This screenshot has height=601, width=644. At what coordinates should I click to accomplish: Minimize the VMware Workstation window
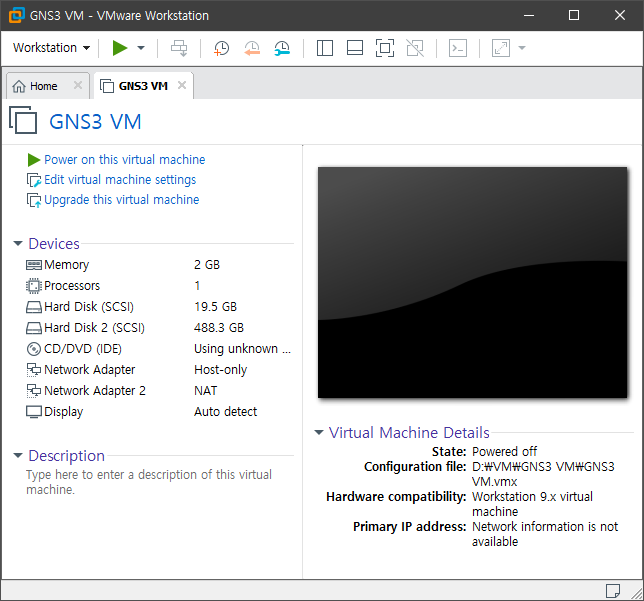(x=529, y=15)
